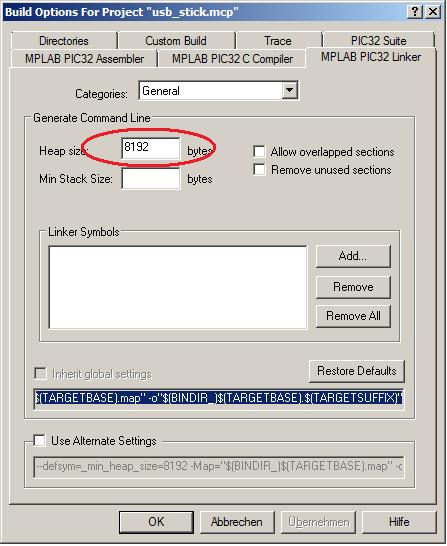
Task: Close the Build Options dialog
Action: 433,12
